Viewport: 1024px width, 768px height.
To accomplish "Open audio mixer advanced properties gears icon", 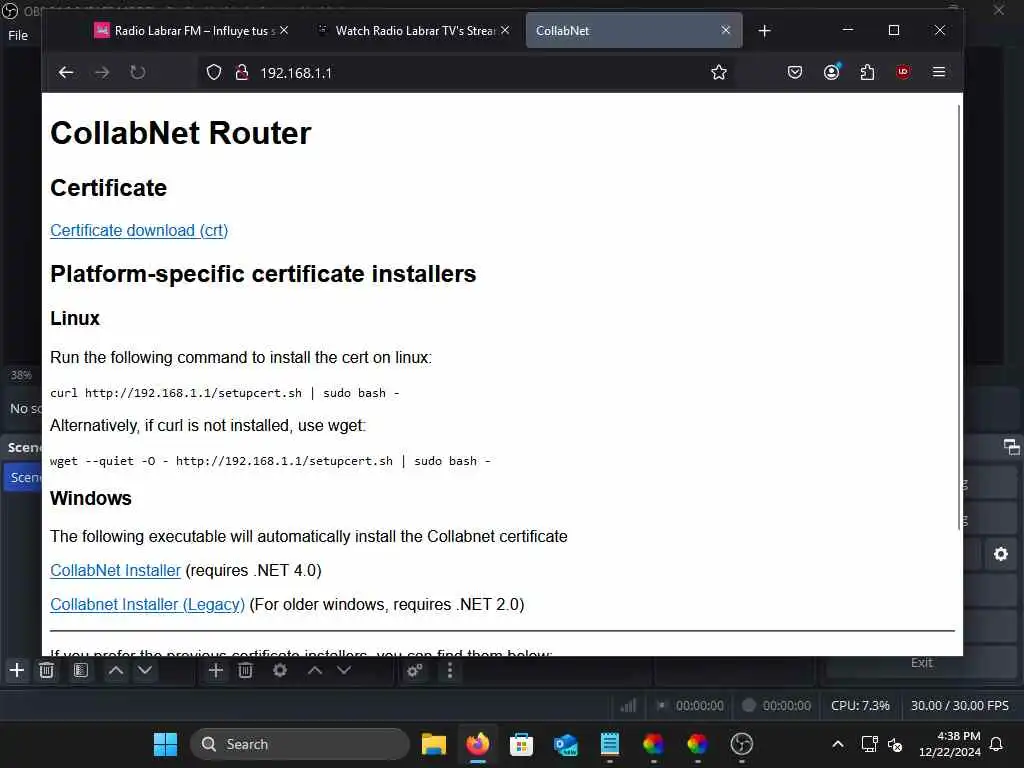I will [x=415, y=671].
